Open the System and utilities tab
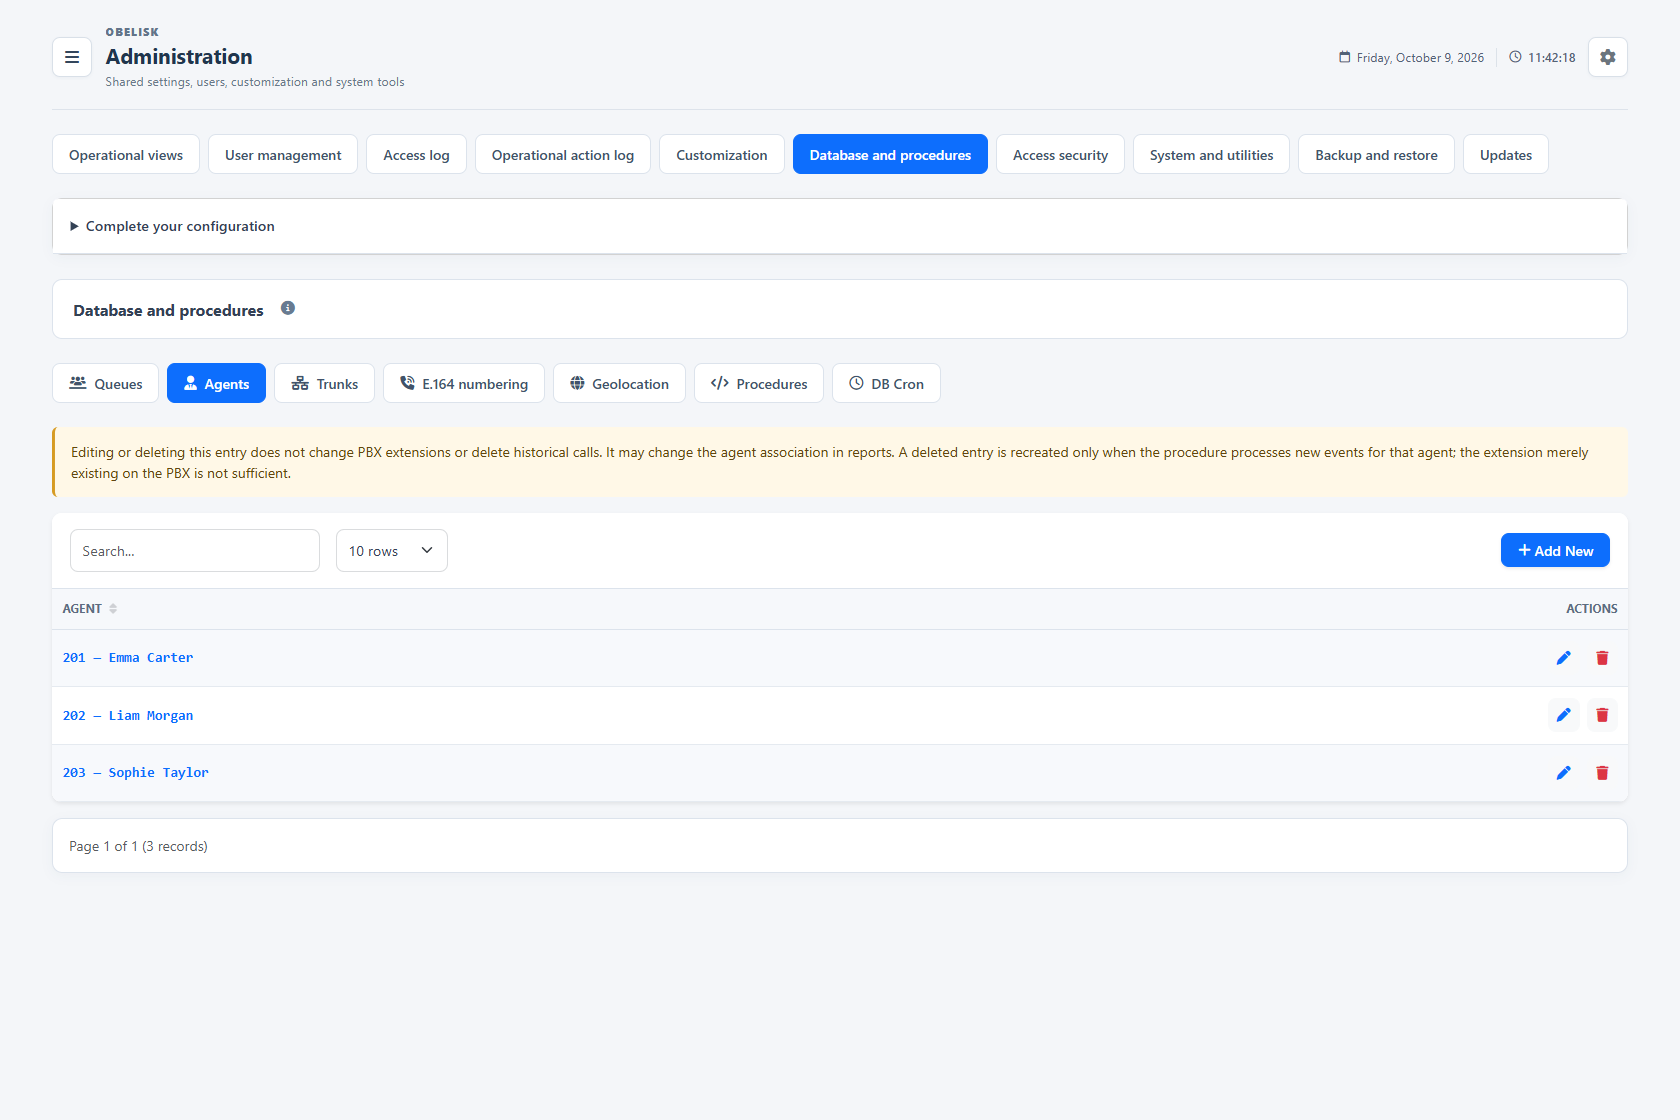Viewport: 1680px width, 1120px height. [x=1211, y=154]
